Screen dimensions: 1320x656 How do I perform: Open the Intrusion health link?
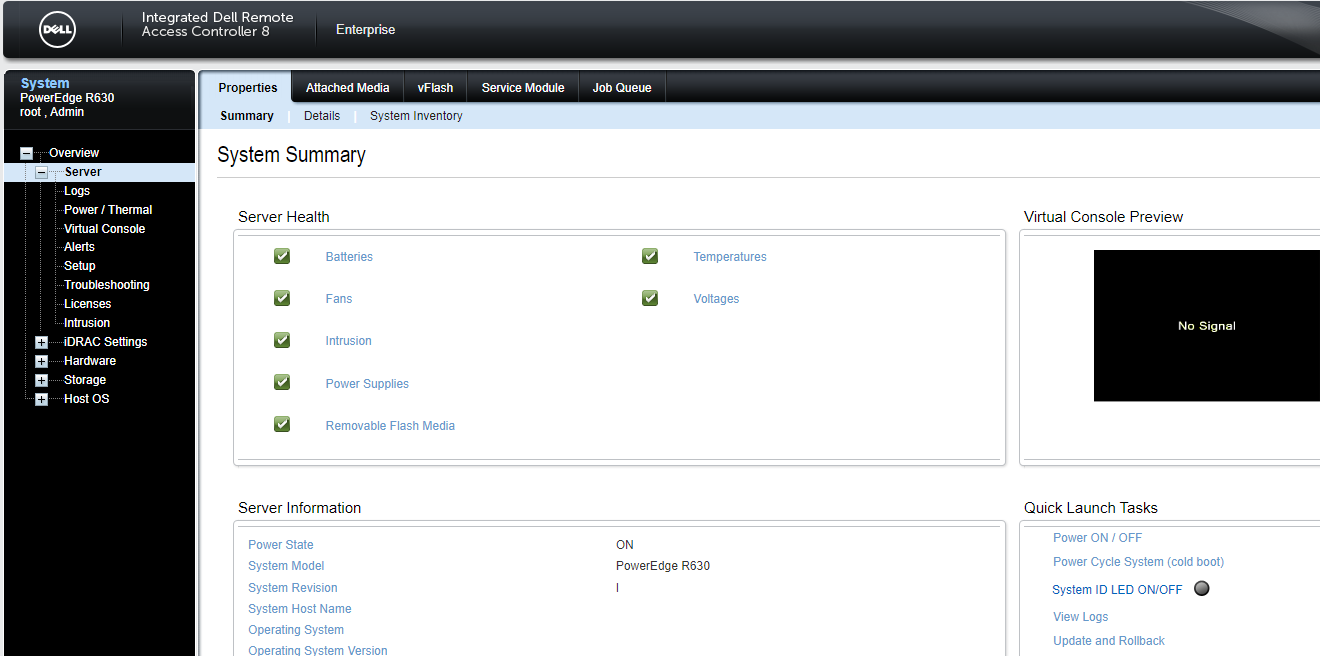(x=348, y=341)
